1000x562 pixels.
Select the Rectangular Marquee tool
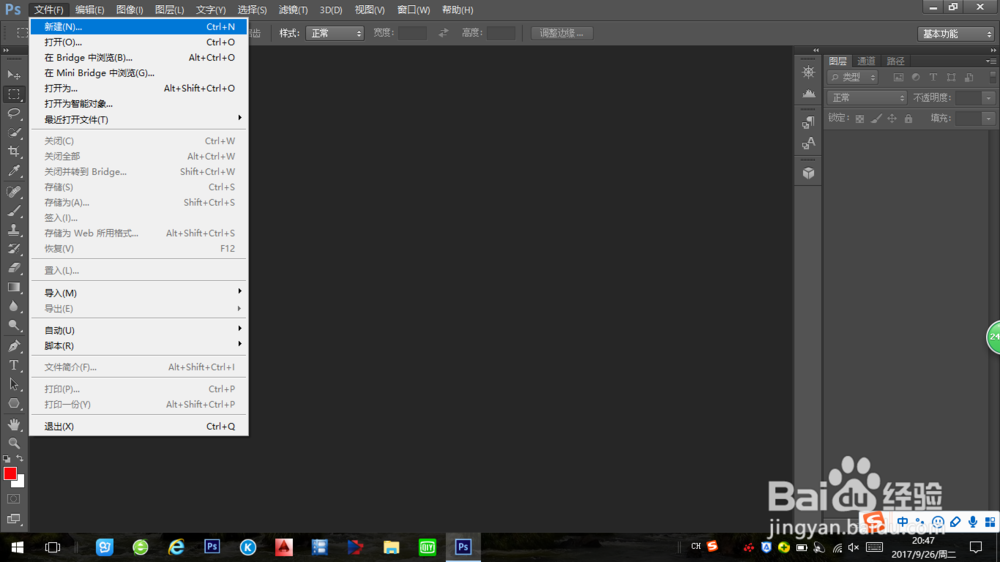tap(13, 94)
